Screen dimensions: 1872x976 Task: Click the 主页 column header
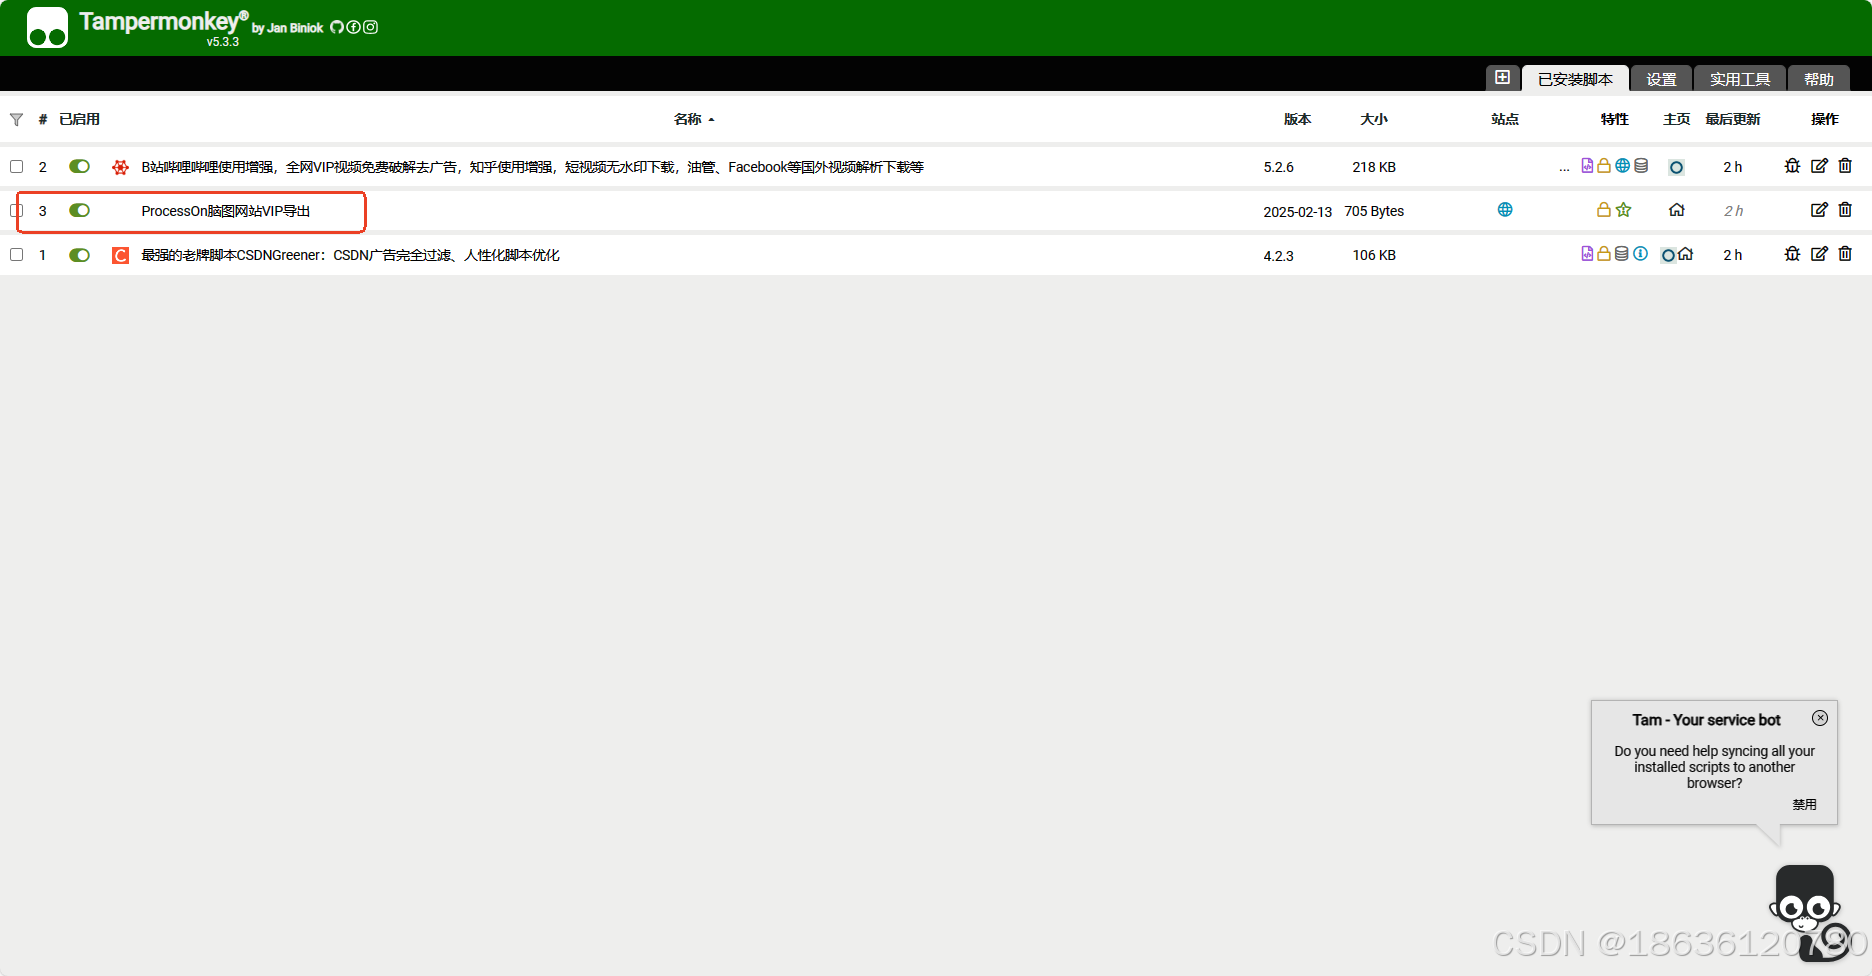1677,119
